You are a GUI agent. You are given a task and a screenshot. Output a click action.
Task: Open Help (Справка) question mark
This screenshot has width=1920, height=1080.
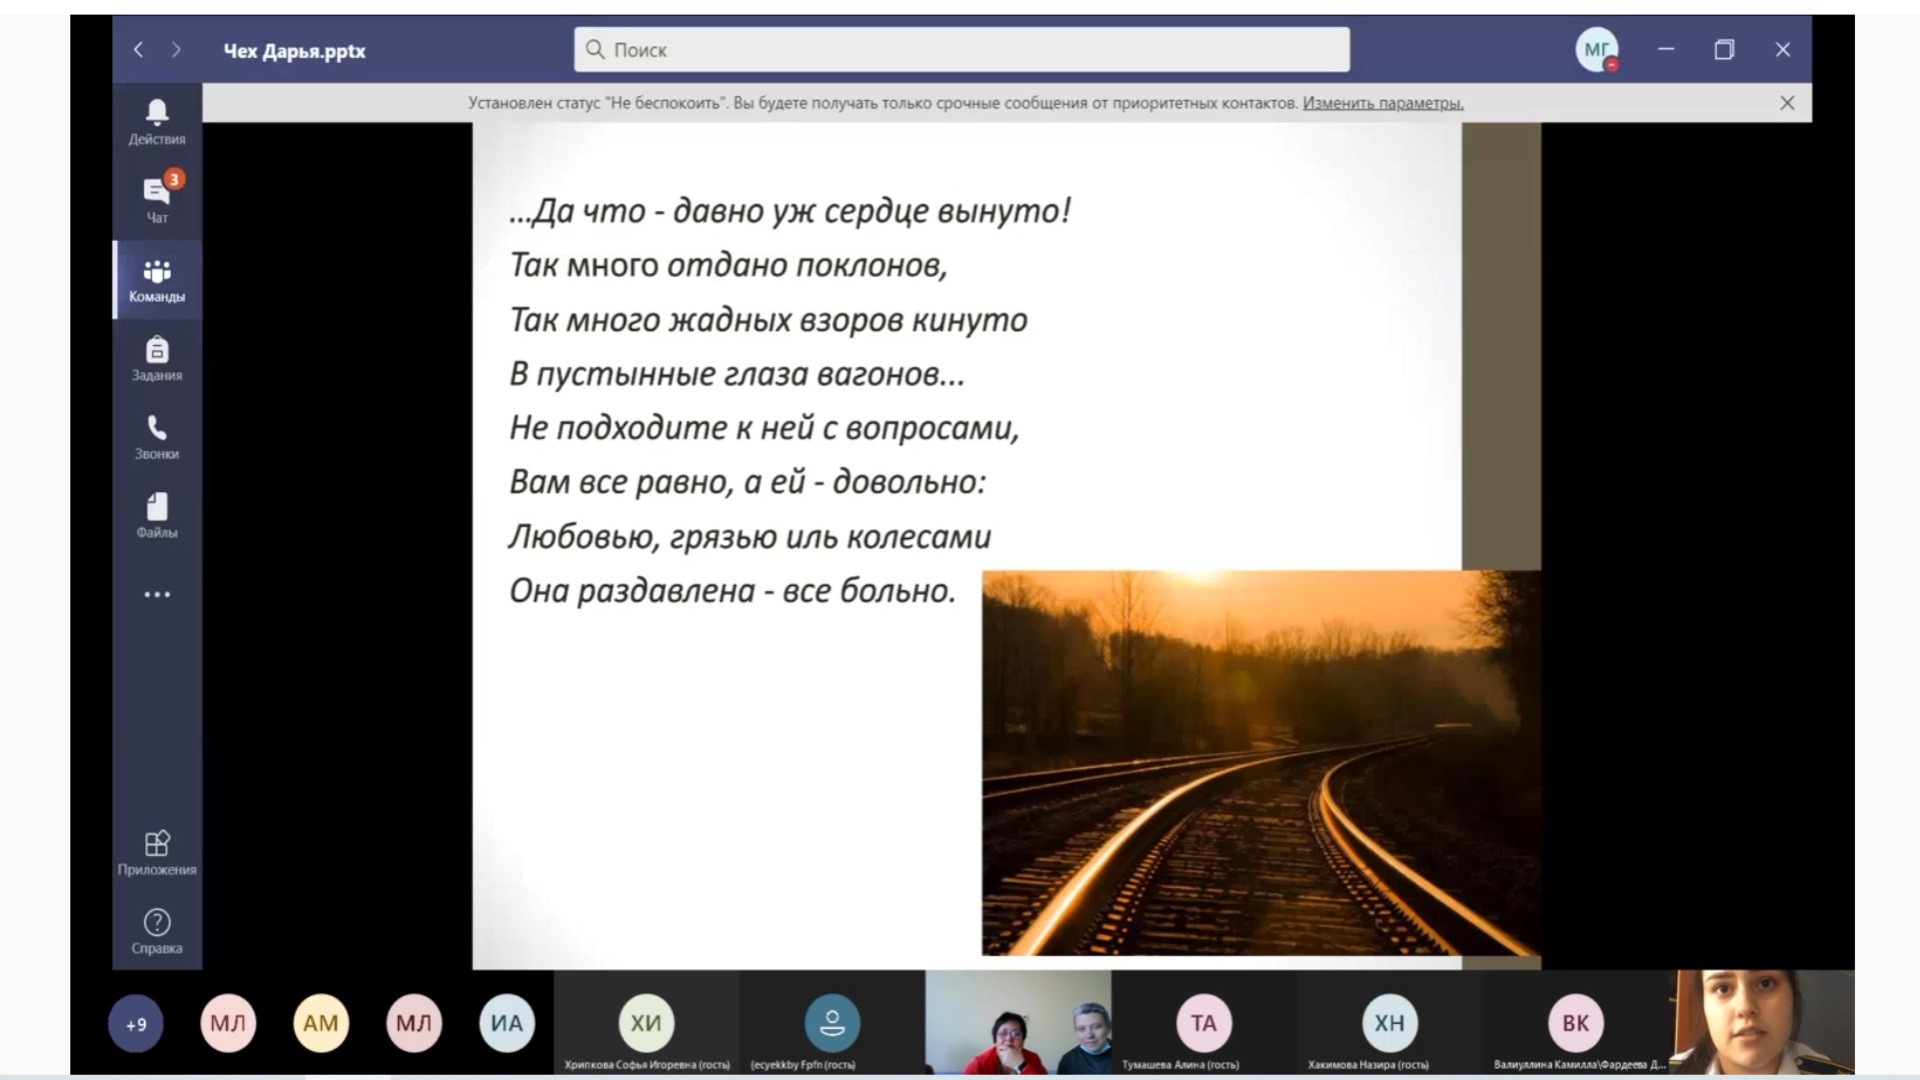(x=157, y=931)
